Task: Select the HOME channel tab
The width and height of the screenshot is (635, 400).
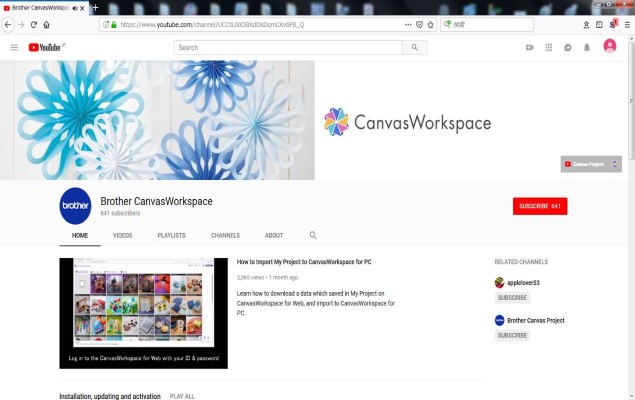Action: tap(80, 235)
